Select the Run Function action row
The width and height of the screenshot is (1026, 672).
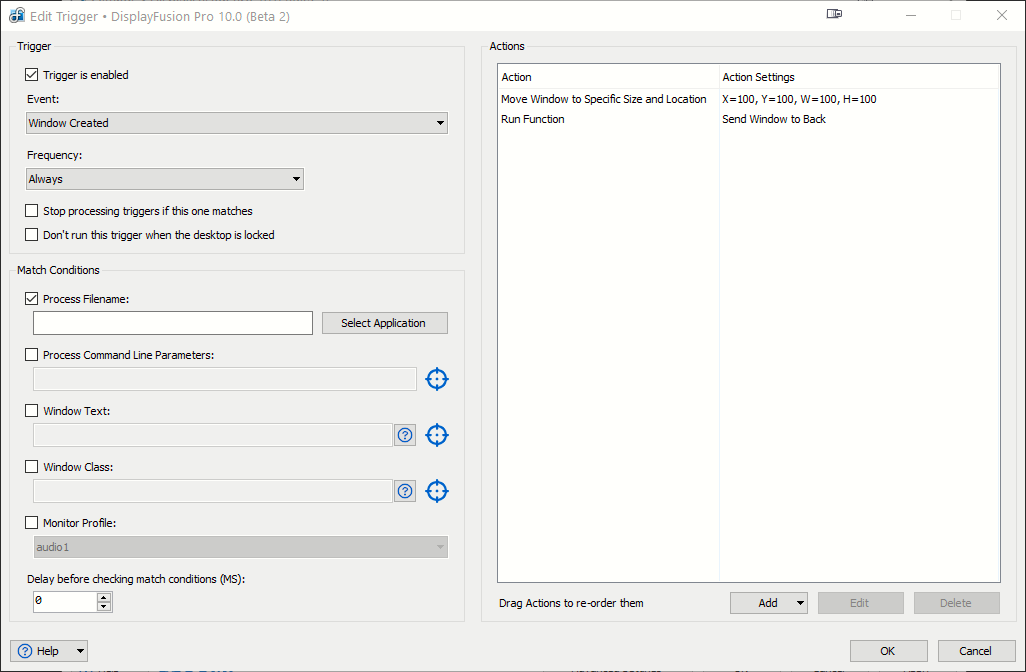point(533,119)
